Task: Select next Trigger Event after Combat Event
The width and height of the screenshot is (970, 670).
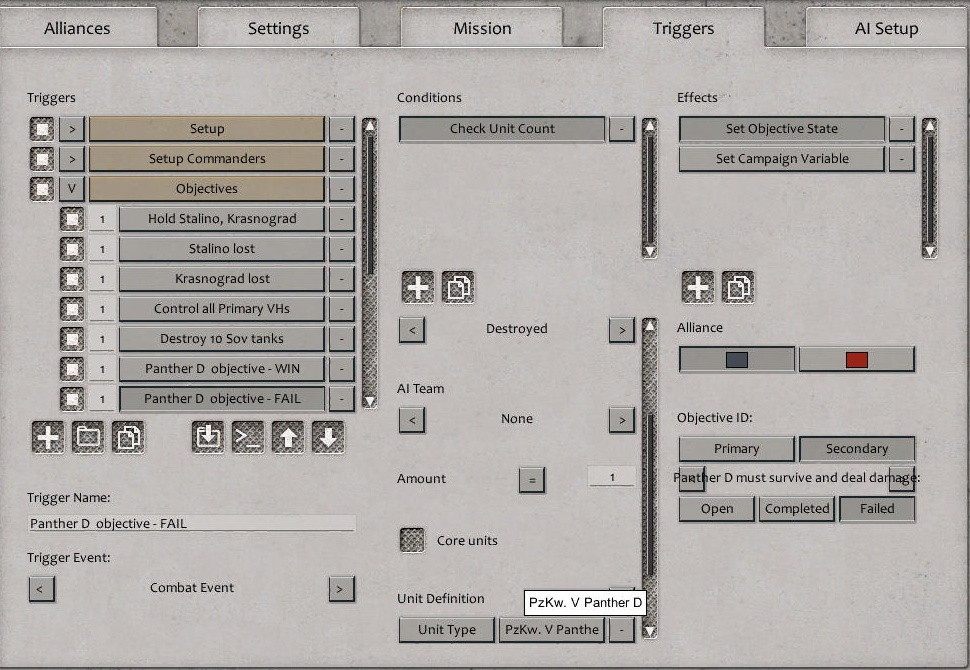Action: [x=341, y=589]
